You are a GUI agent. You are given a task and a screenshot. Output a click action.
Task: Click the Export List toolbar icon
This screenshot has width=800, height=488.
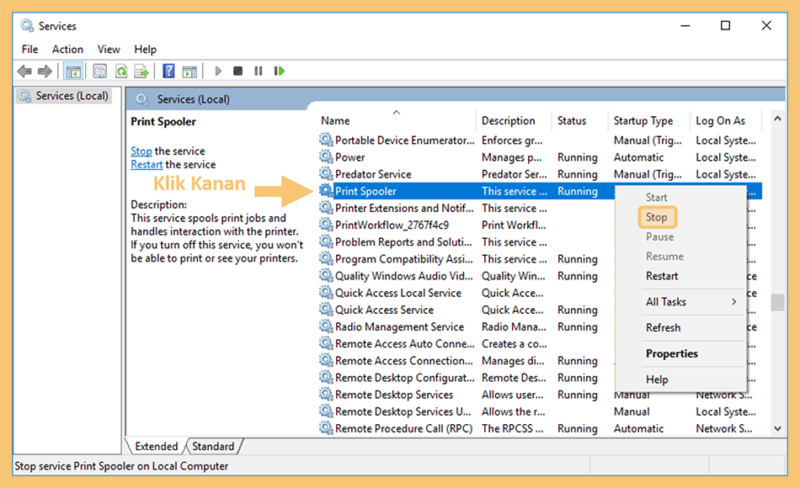(141, 71)
